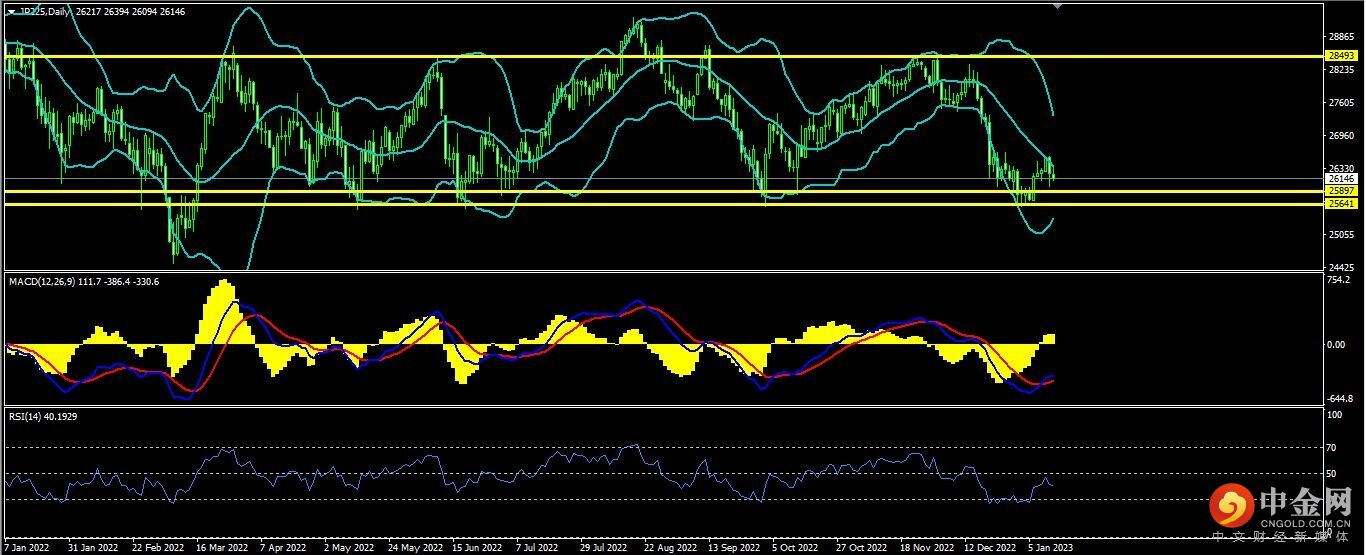1366x555 pixels.
Task: Click the chart shift triangle marker at top
Action: [x=1060, y=6]
